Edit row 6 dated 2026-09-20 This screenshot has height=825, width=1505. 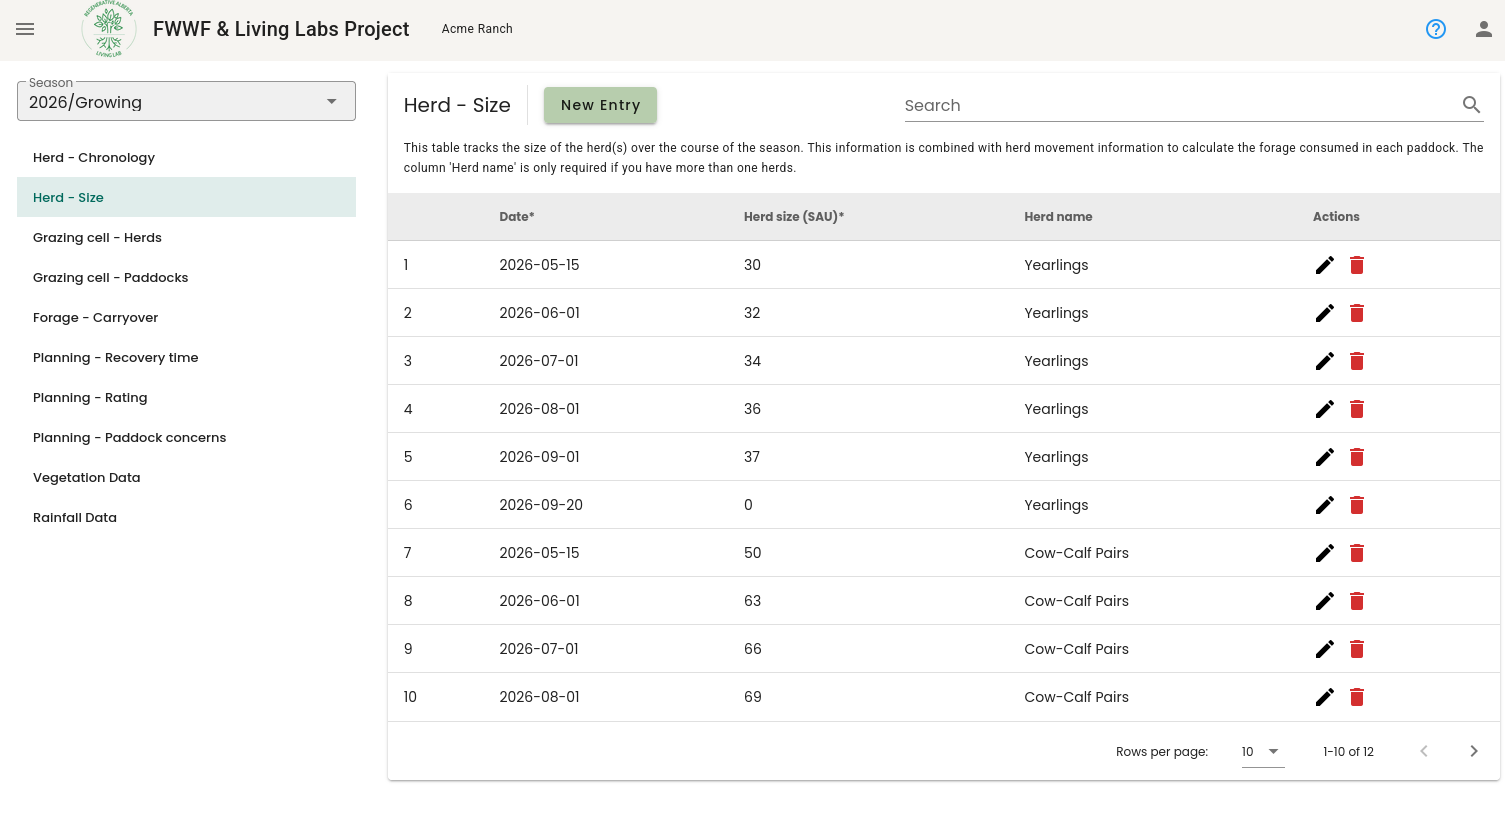coord(1325,505)
